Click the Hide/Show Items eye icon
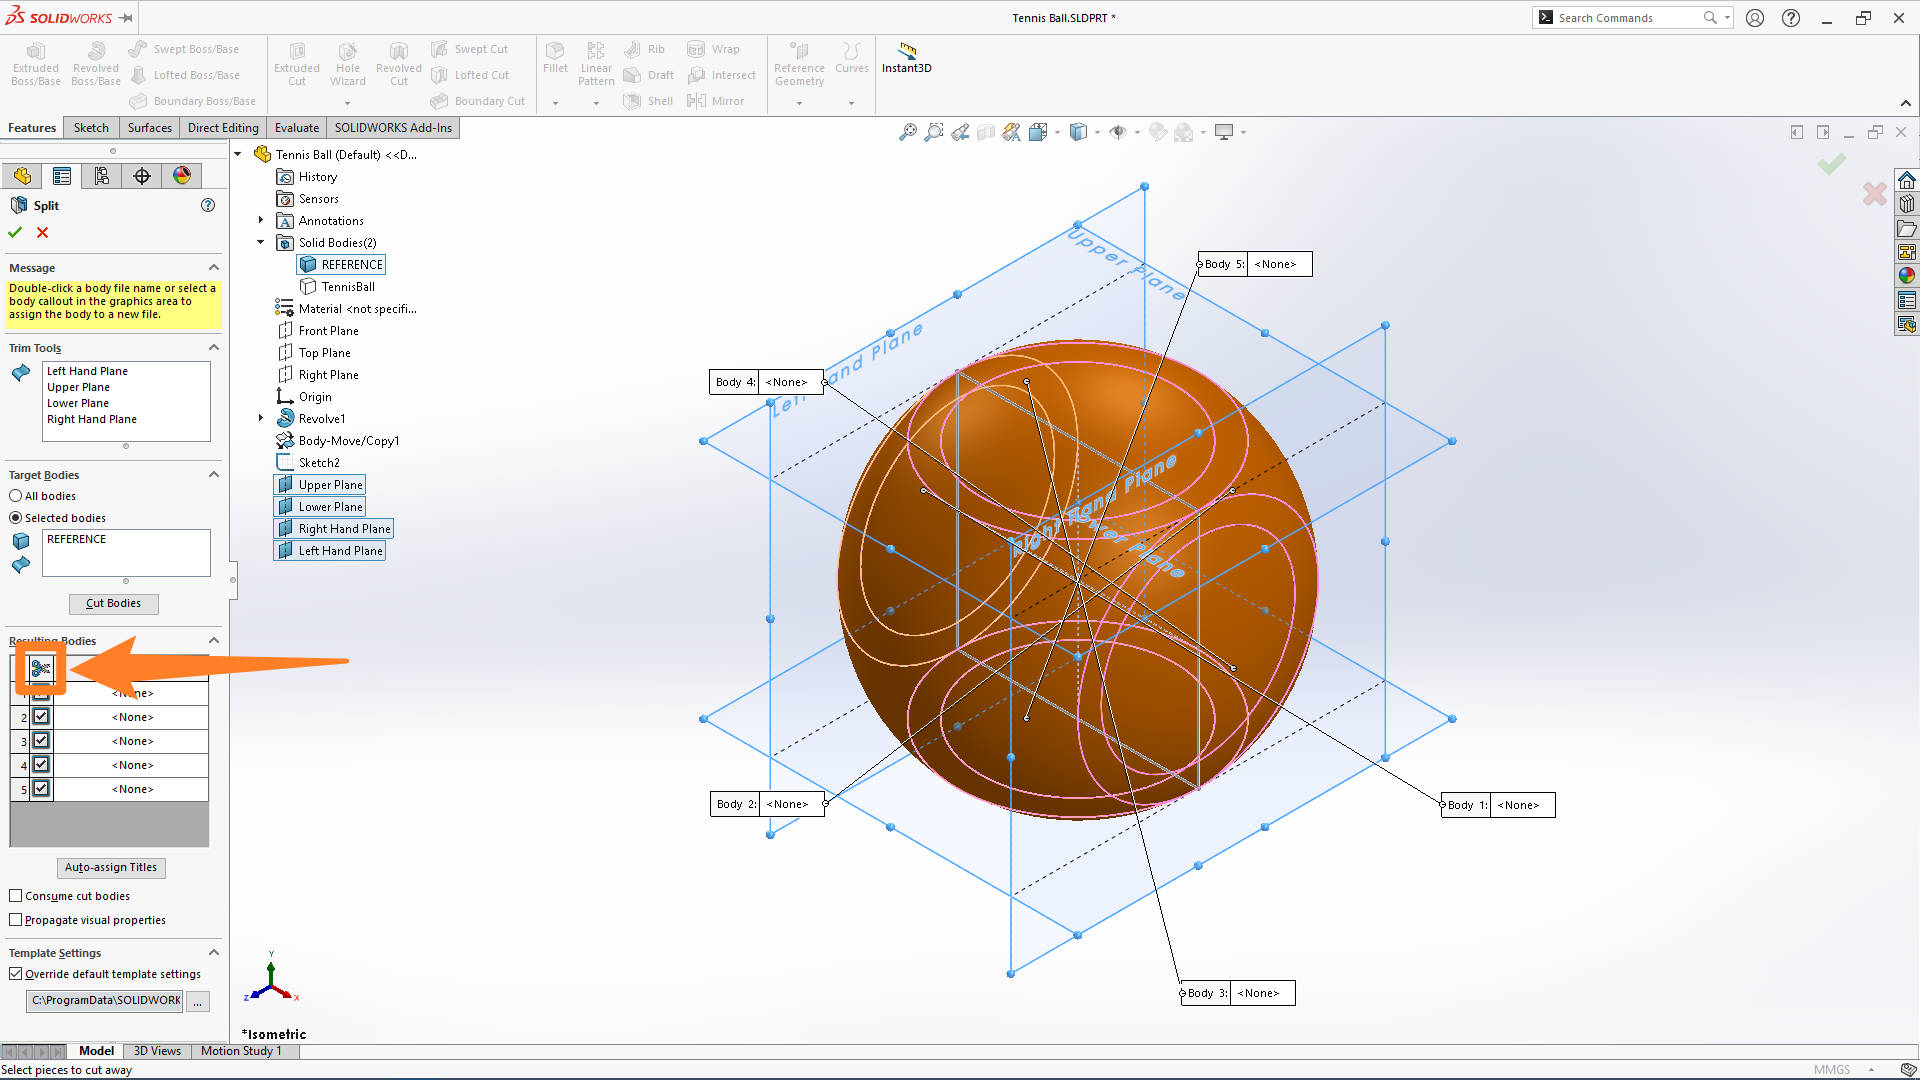 click(x=1118, y=131)
